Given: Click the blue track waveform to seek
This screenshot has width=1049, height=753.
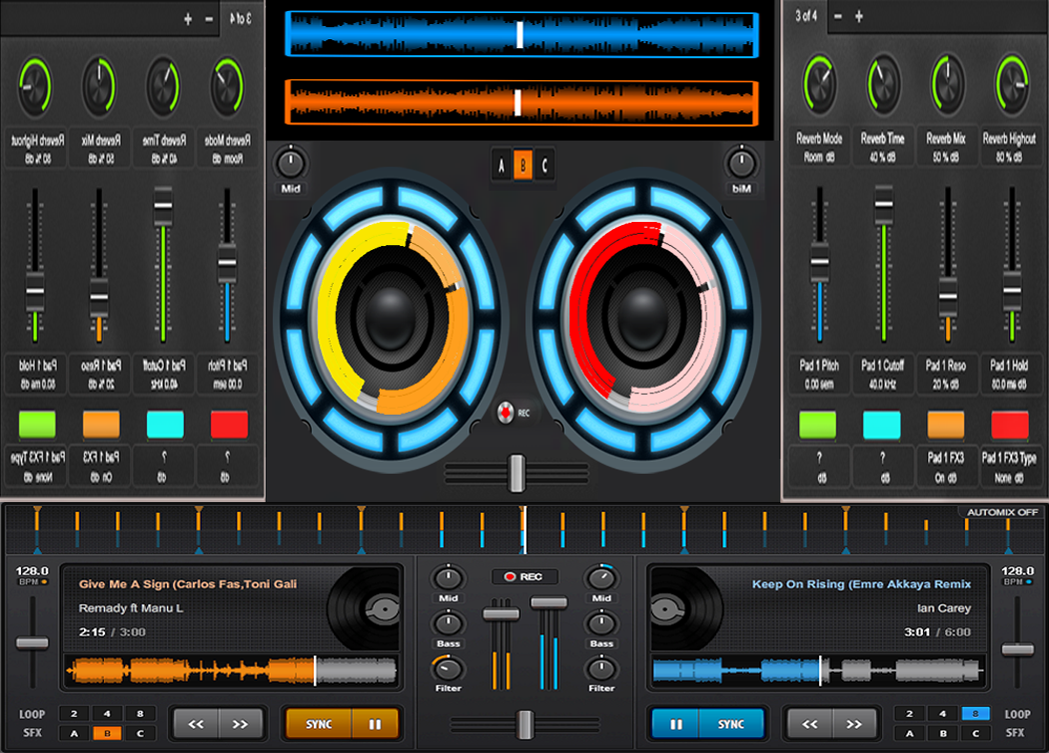Looking at the screenshot, I should 818,670.
